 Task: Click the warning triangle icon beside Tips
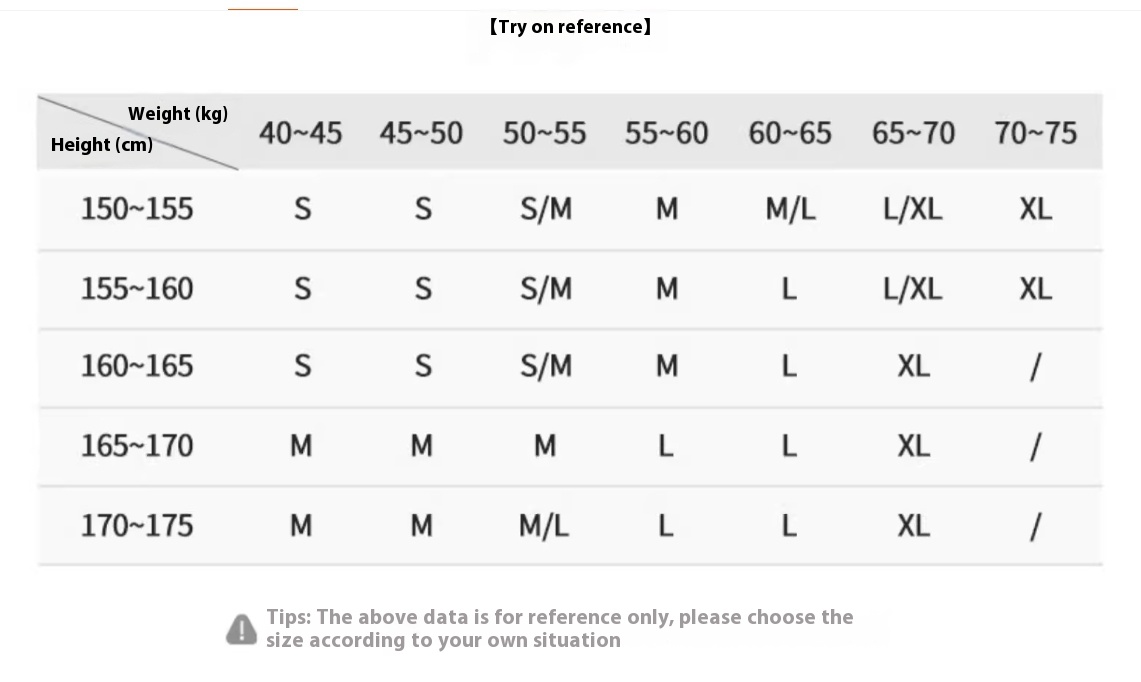tap(242, 630)
